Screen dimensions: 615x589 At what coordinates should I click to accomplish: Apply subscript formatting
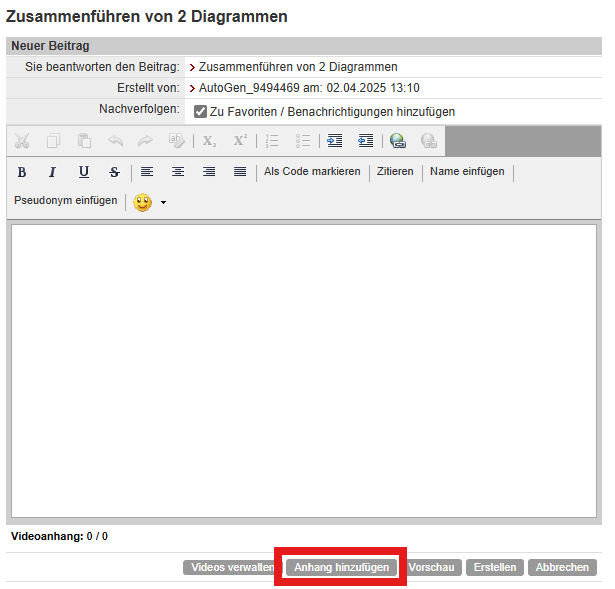(x=209, y=141)
